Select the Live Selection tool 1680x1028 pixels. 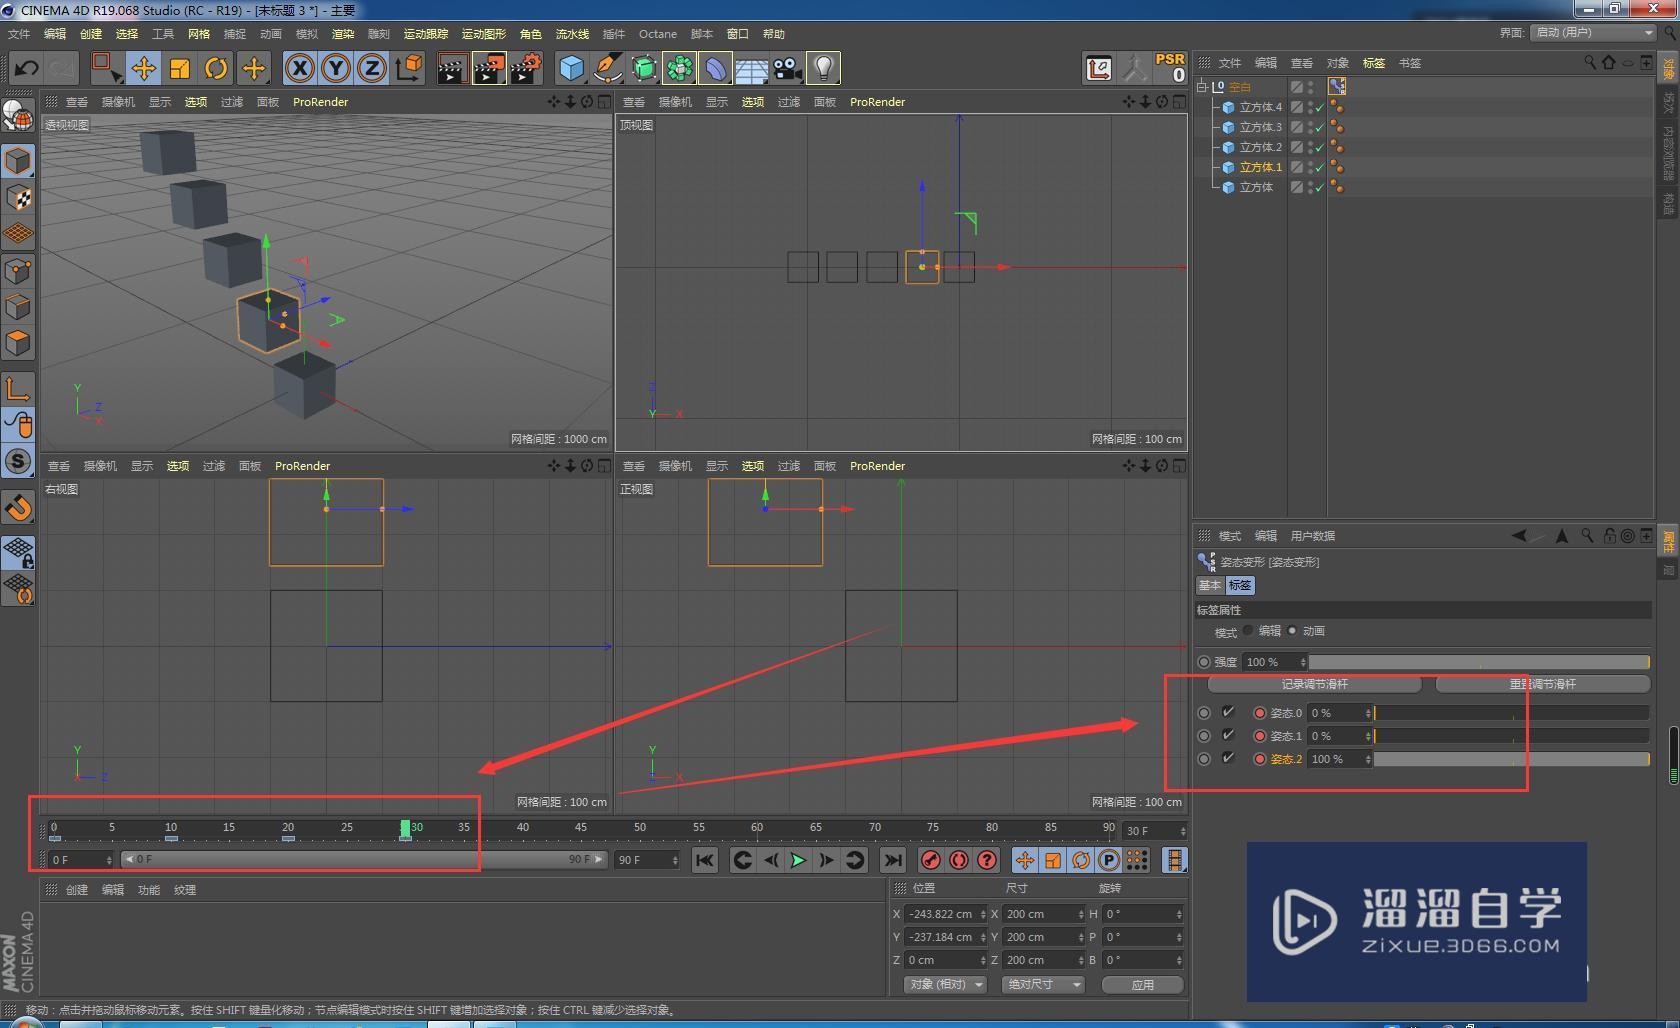pyautogui.click(x=105, y=68)
